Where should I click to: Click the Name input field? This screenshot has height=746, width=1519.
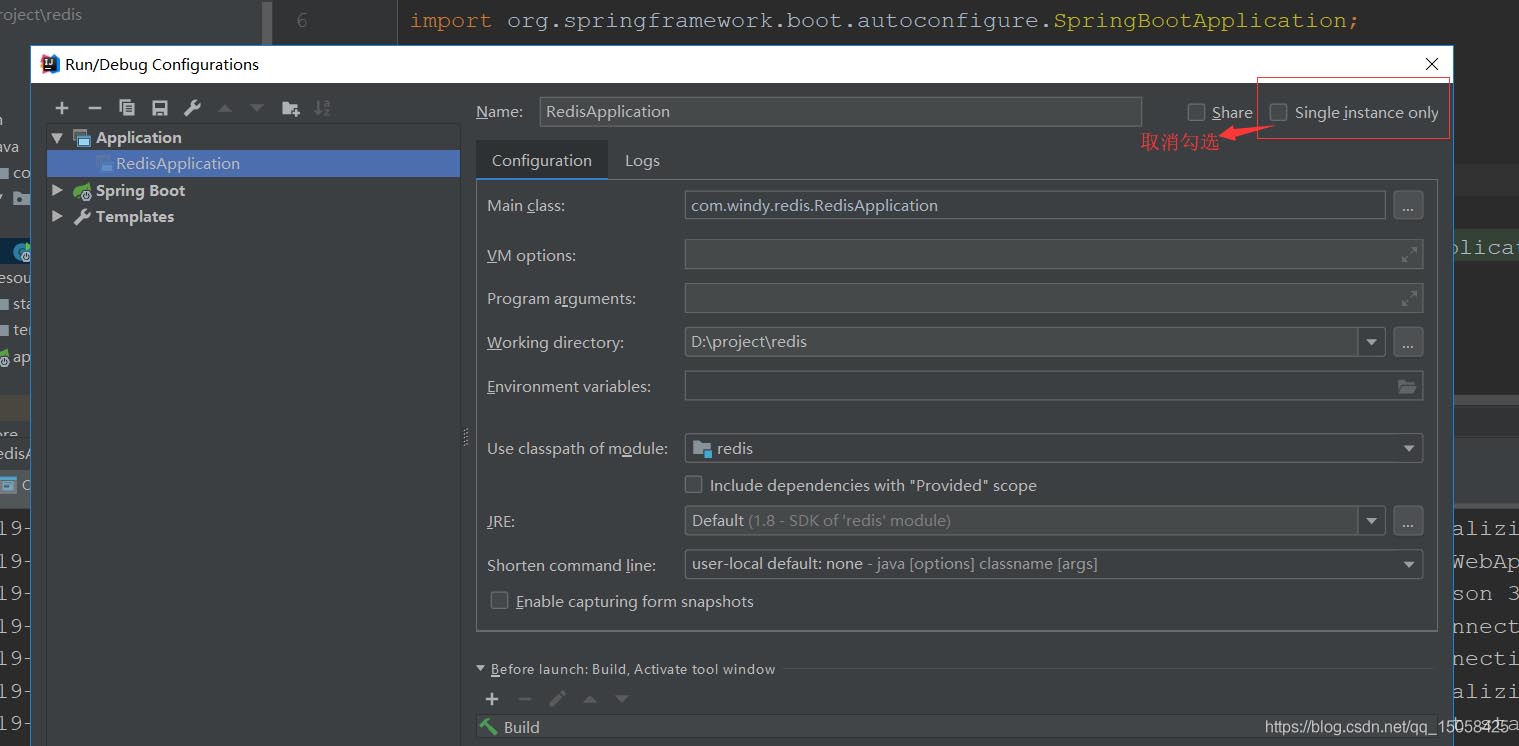840,111
